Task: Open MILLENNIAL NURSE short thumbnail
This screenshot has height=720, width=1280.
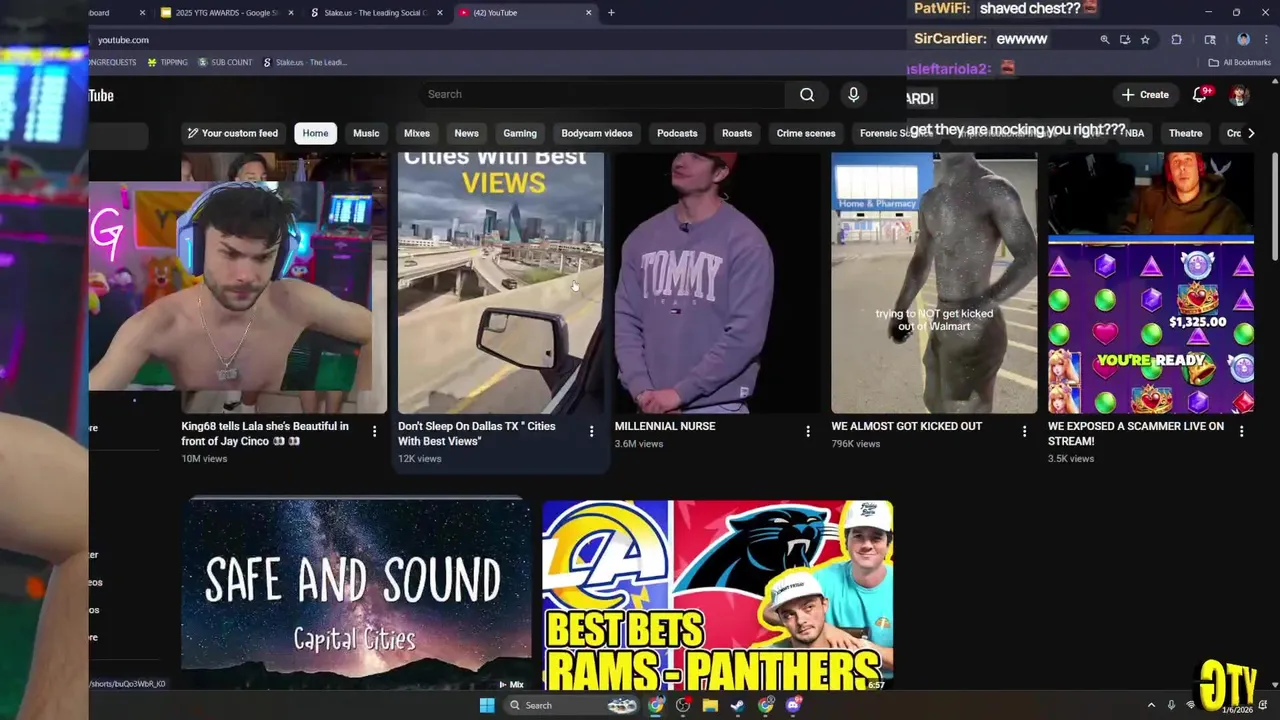Action: 717,283
